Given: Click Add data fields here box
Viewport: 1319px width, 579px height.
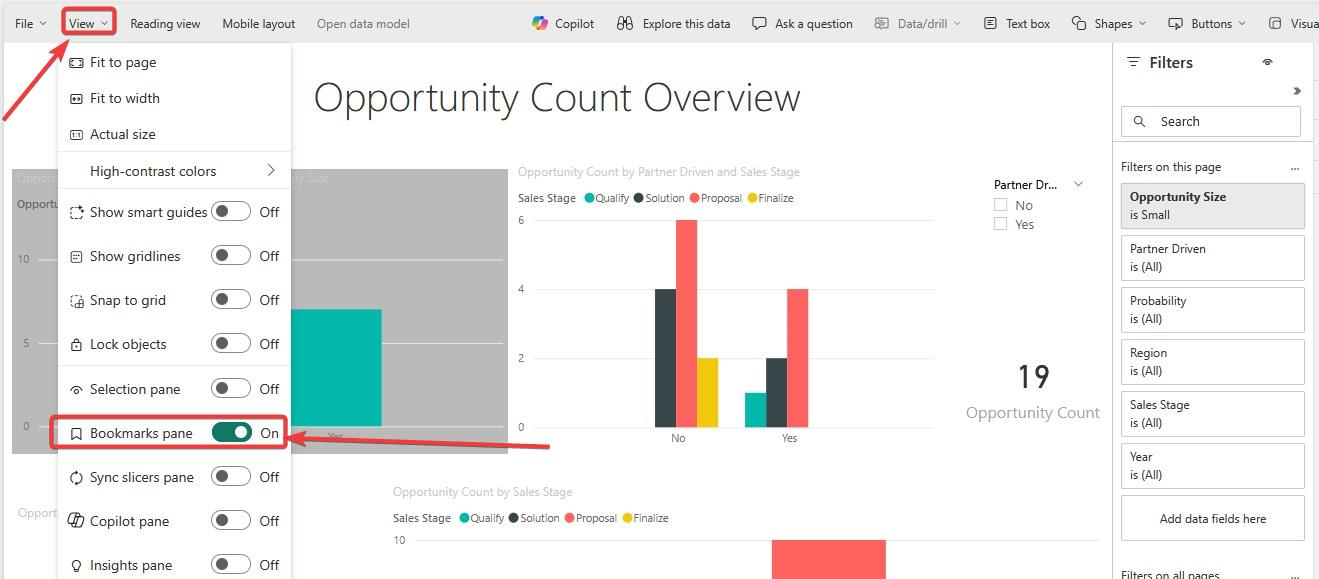Looking at the screenshot, I should coord(1213,518).
